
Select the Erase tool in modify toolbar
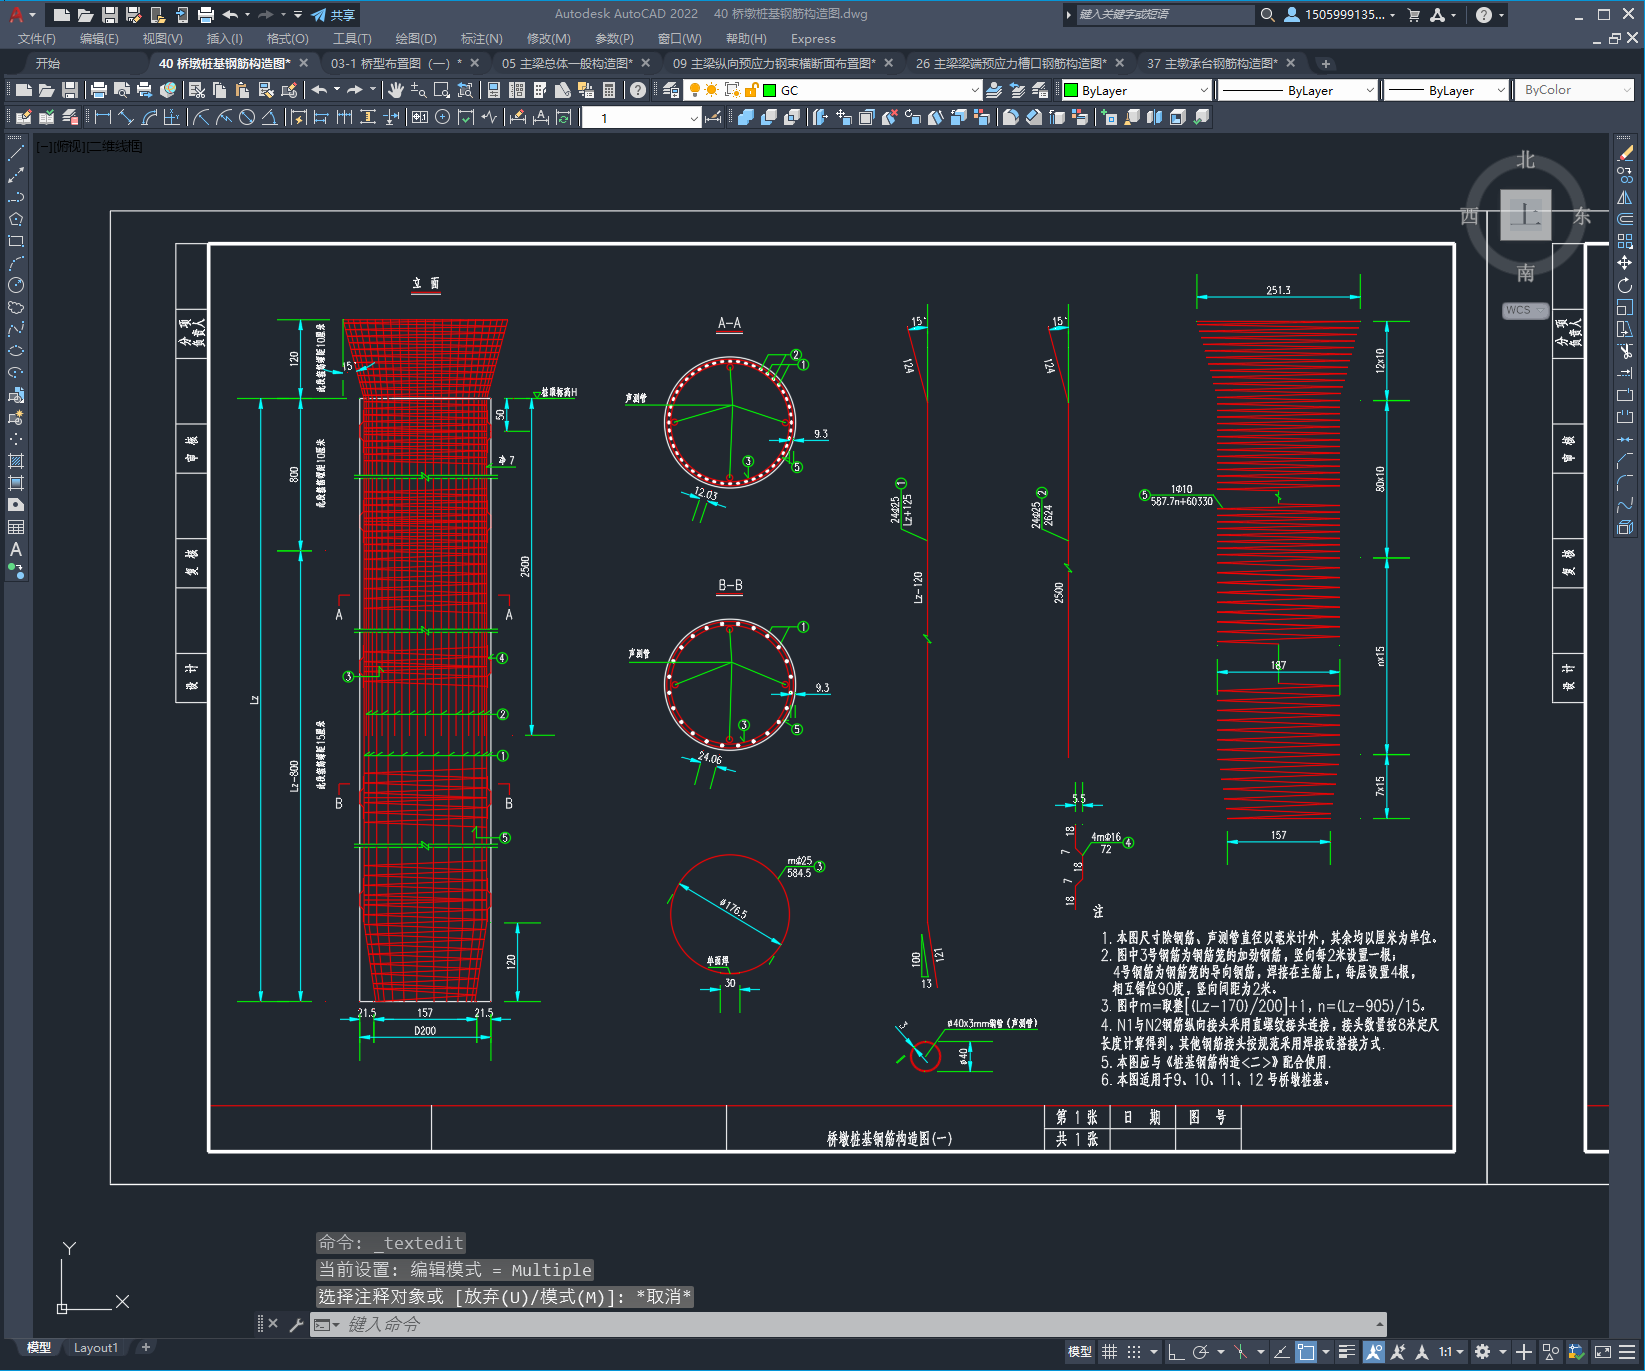[x=1625, y=153]
